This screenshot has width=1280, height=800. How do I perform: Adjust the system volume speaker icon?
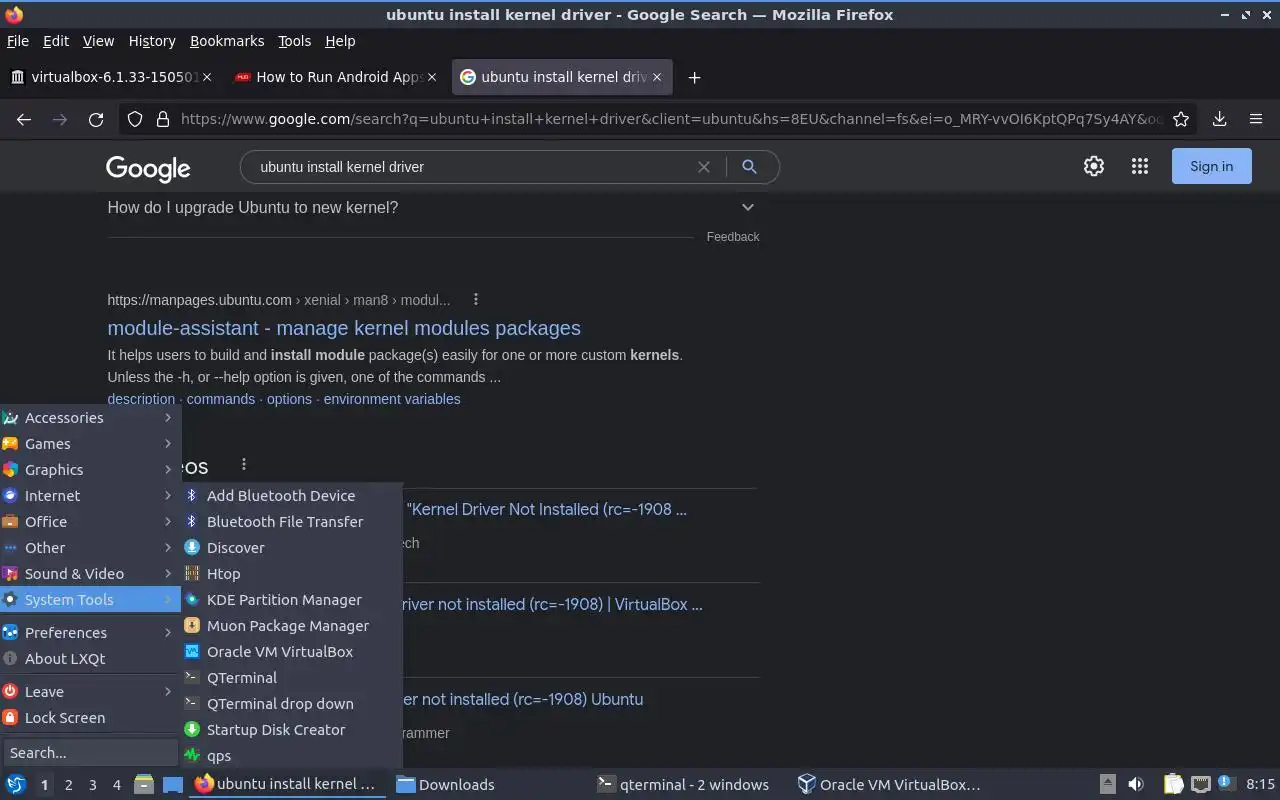coord(1136,785)
